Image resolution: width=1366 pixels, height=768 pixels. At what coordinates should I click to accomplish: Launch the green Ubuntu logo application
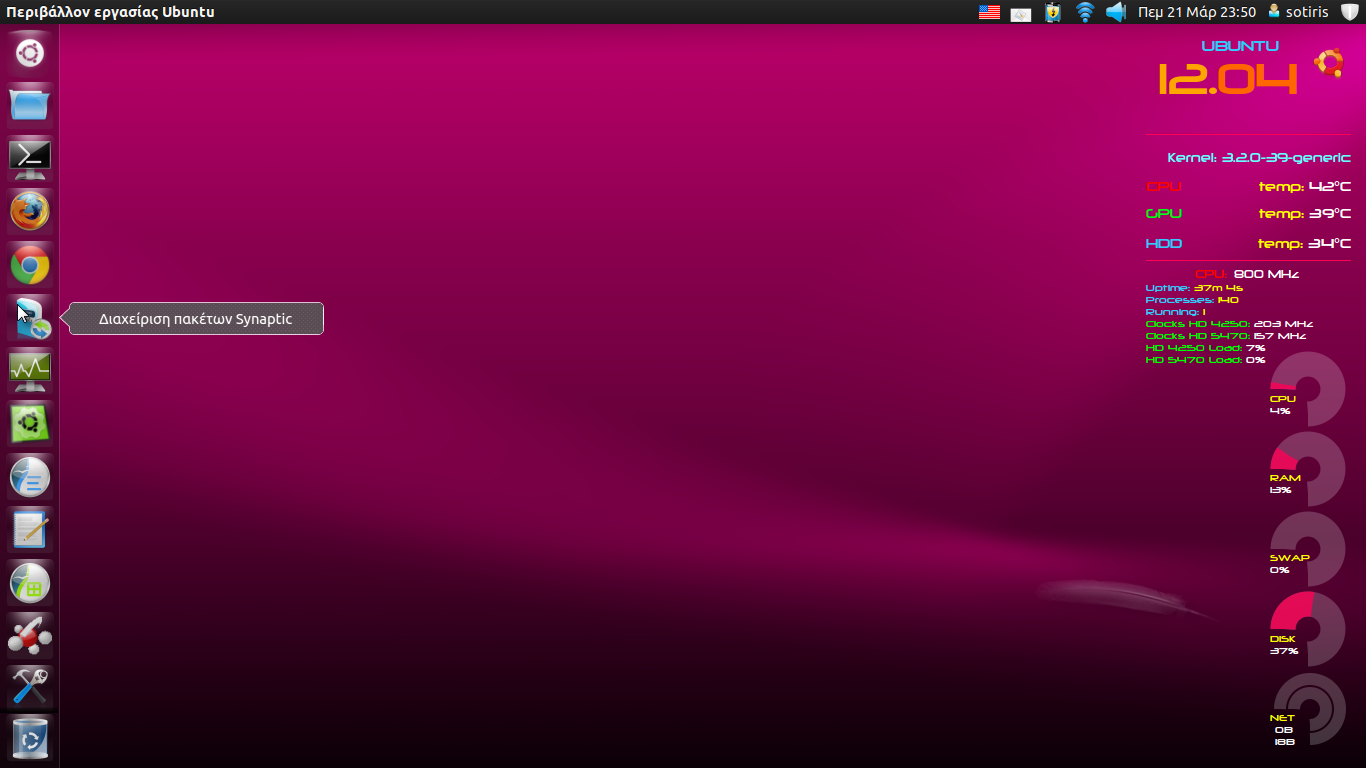30,424
